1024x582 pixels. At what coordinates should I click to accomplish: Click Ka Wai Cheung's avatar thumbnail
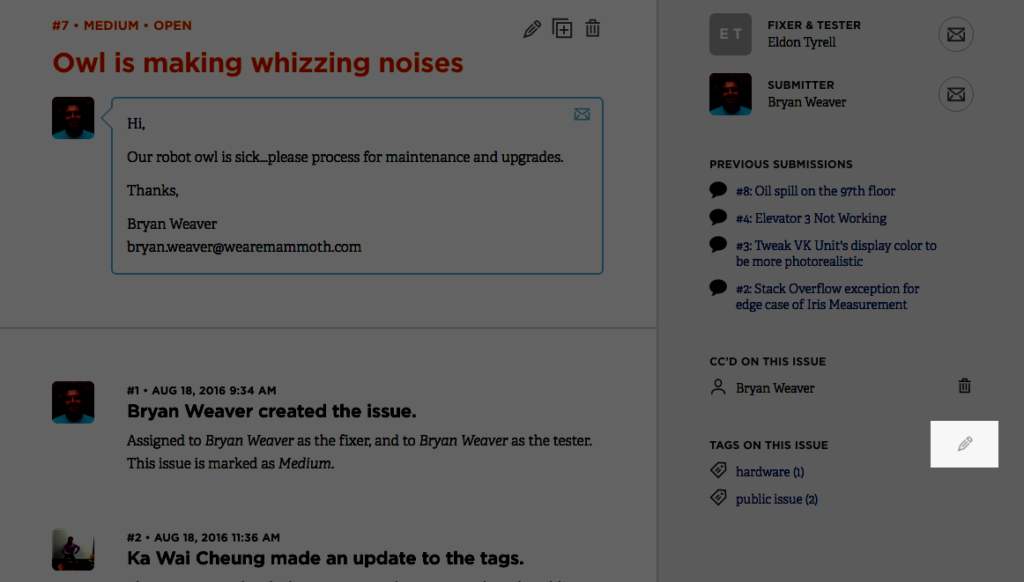click(x=73, y=550)
